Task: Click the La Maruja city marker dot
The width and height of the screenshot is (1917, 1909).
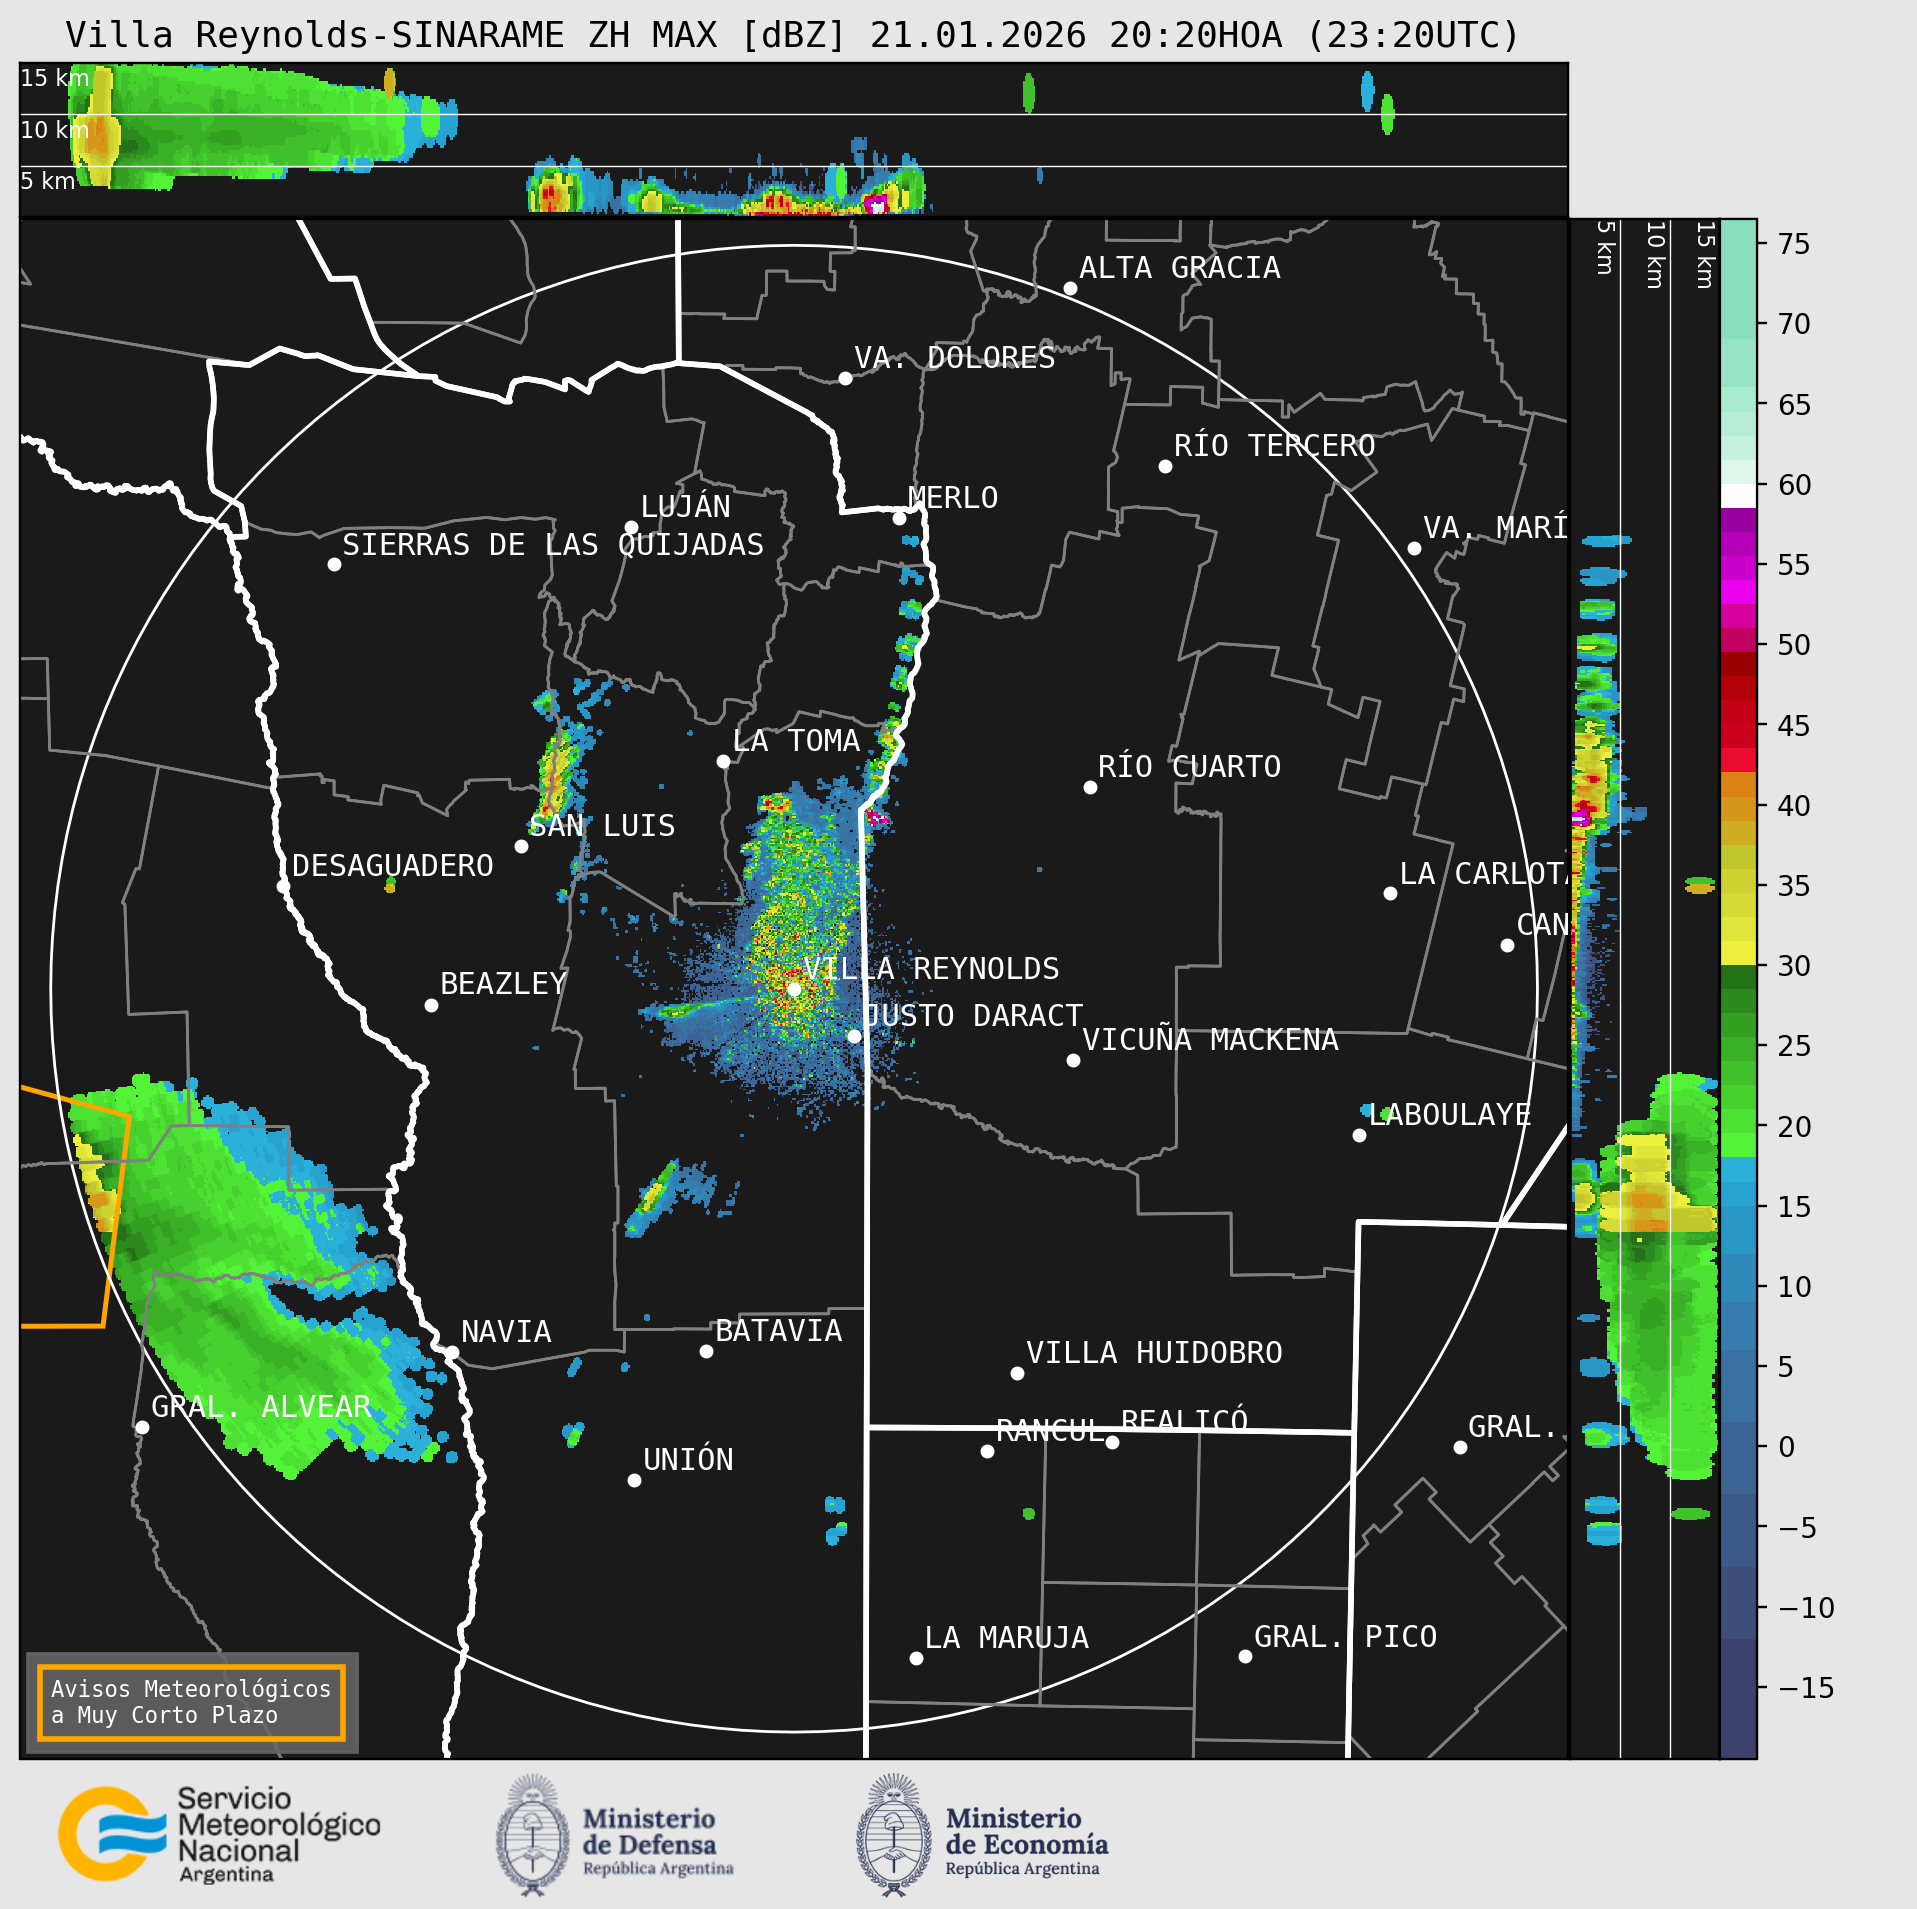Action: 916,1658
